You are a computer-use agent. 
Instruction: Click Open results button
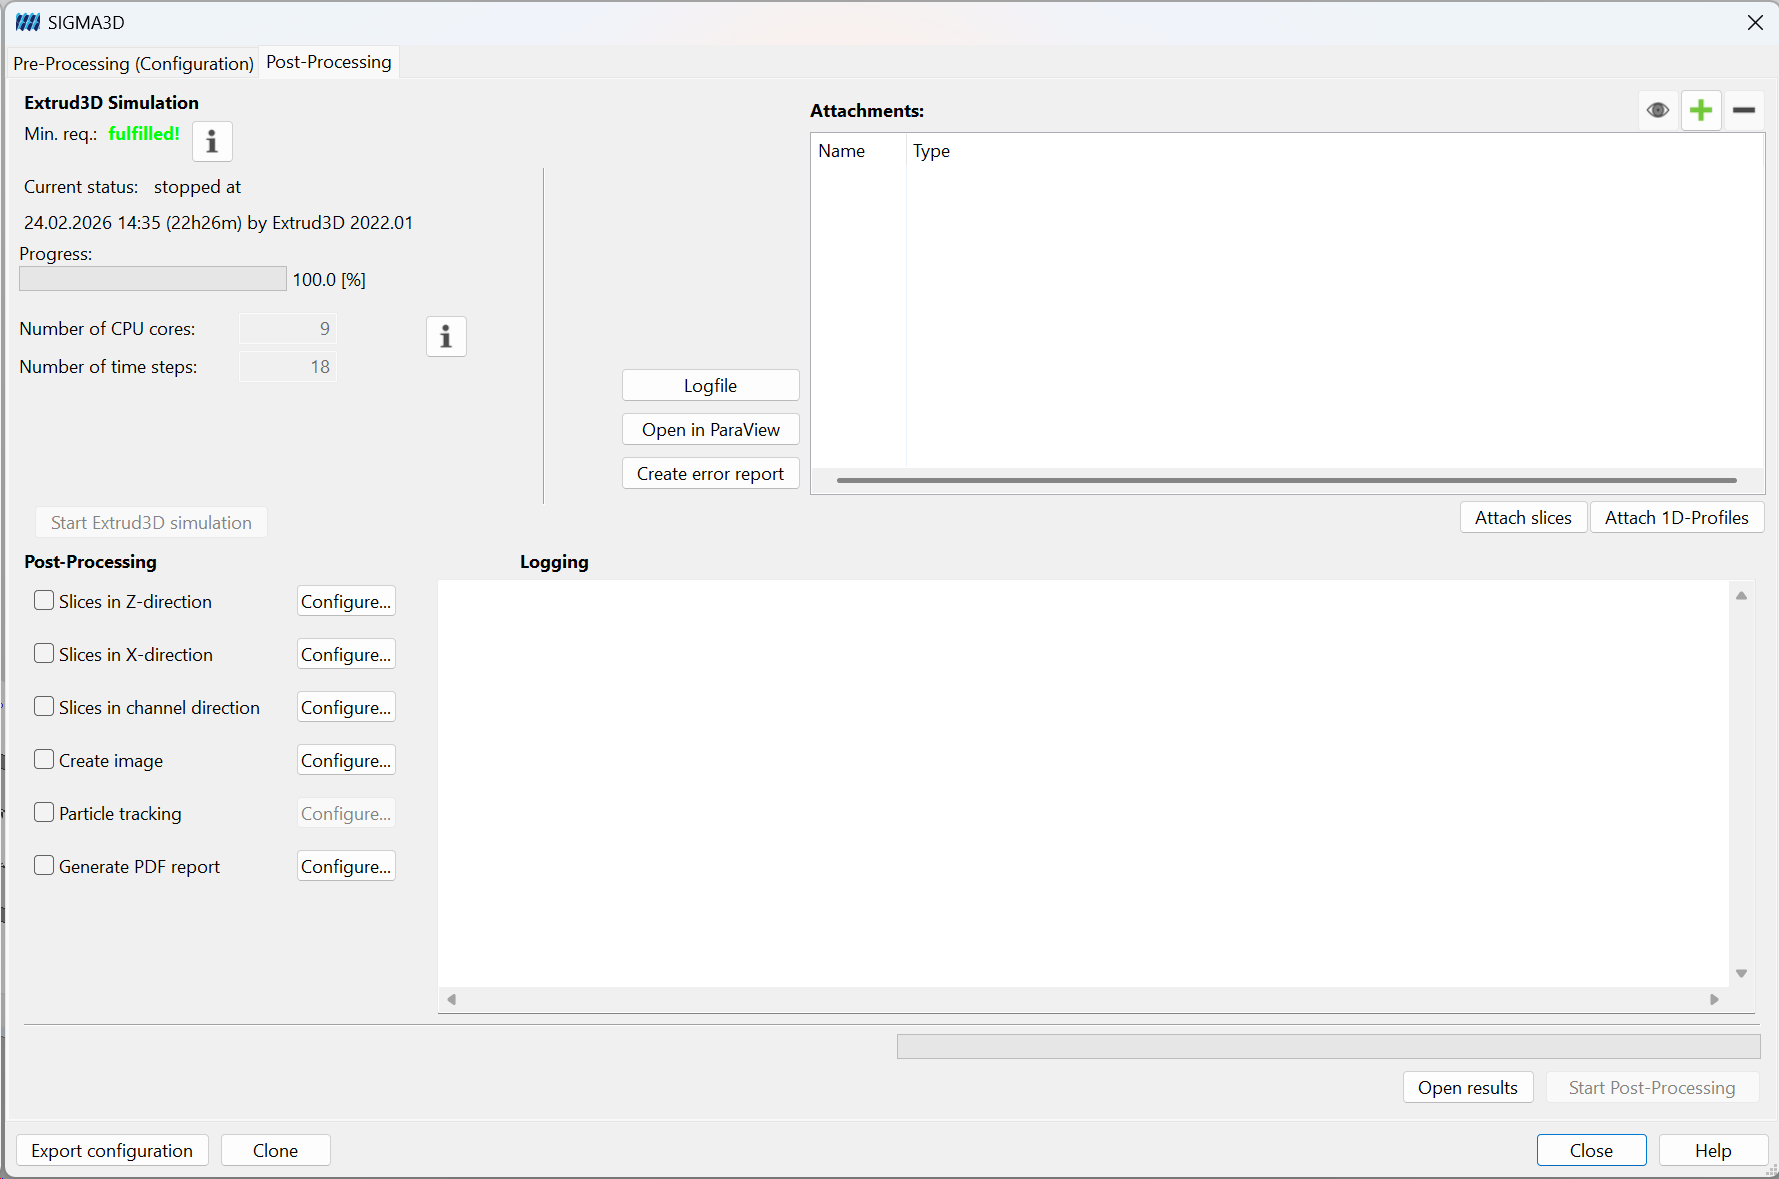tap(1468, 1088)
